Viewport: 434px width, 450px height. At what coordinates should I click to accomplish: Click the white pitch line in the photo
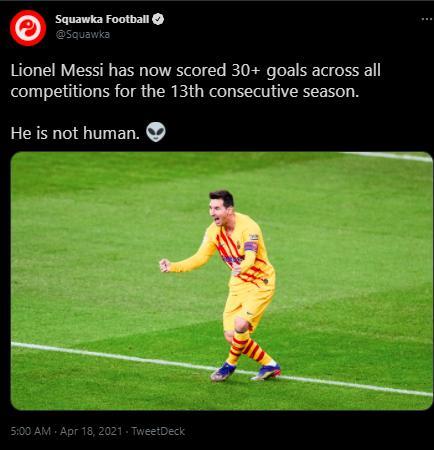pyautogui.click(x=222, y=368)
